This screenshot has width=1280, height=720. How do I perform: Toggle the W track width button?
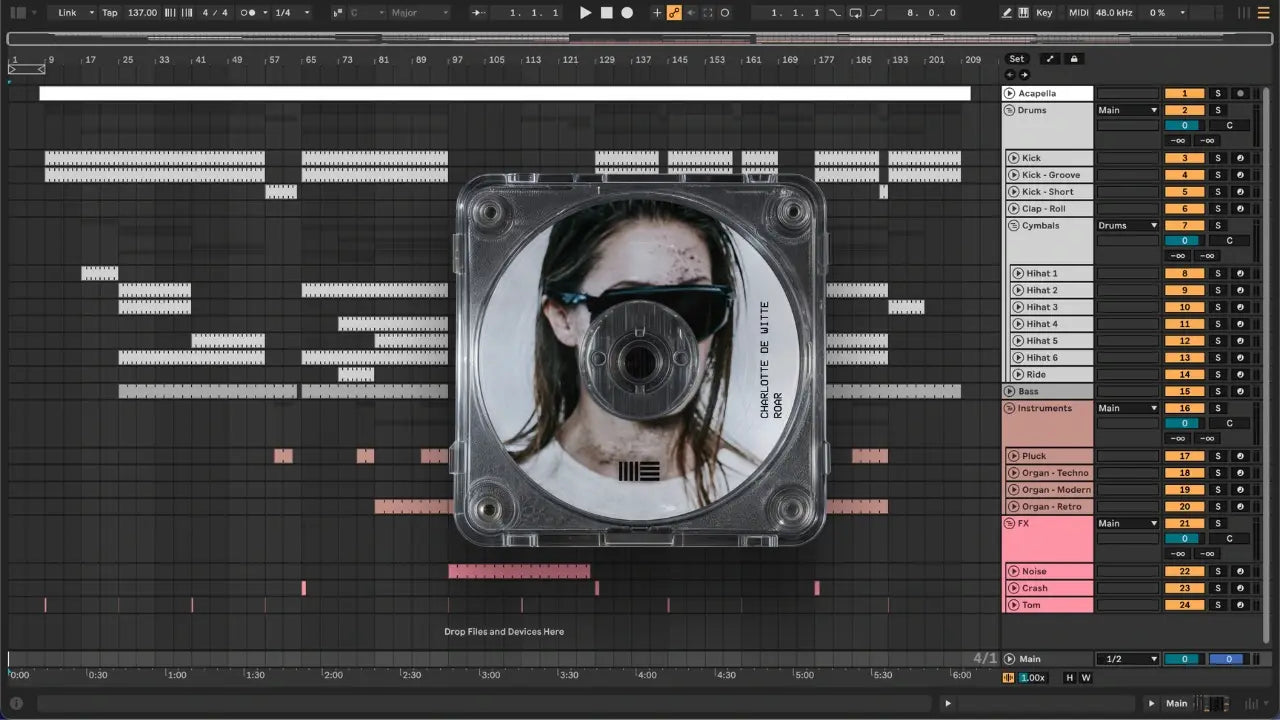click(x=1085, y=678)
